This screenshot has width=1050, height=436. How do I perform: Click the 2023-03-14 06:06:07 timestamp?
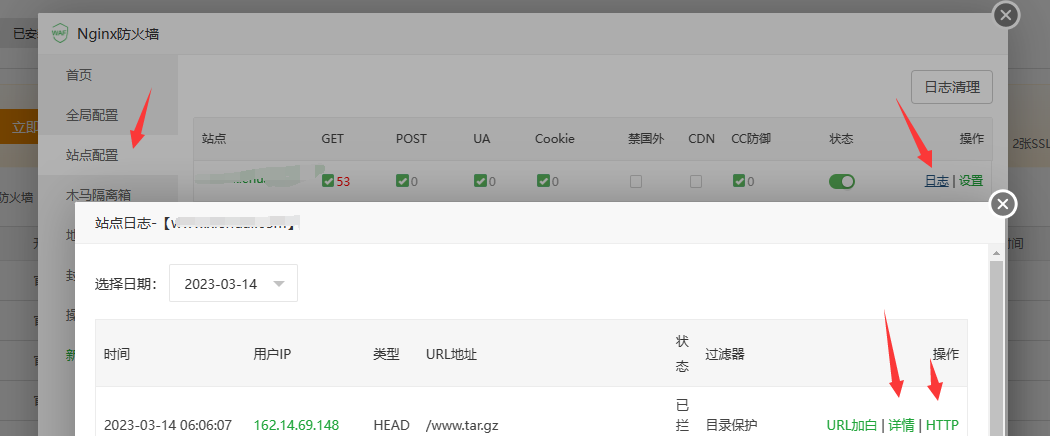pos(168,425)
